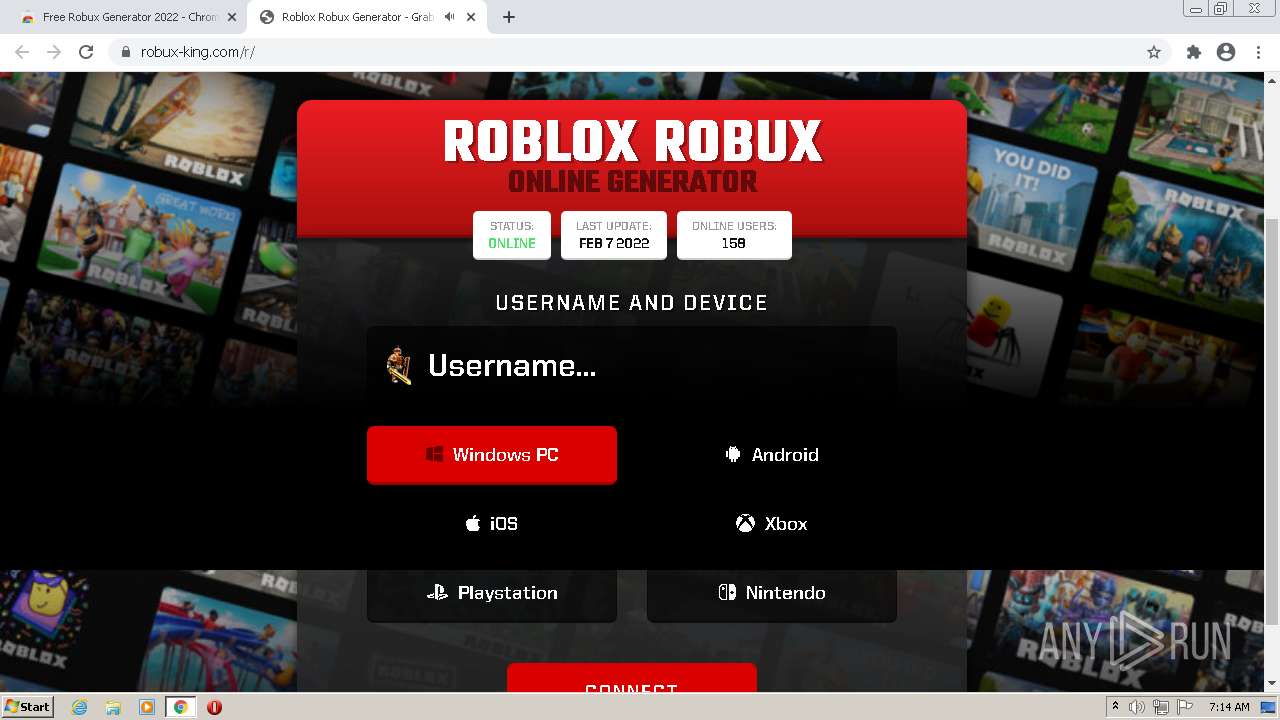Open File Explorer from taskbar
Screen dimensions: 1280x720
[x=113, y=707]
